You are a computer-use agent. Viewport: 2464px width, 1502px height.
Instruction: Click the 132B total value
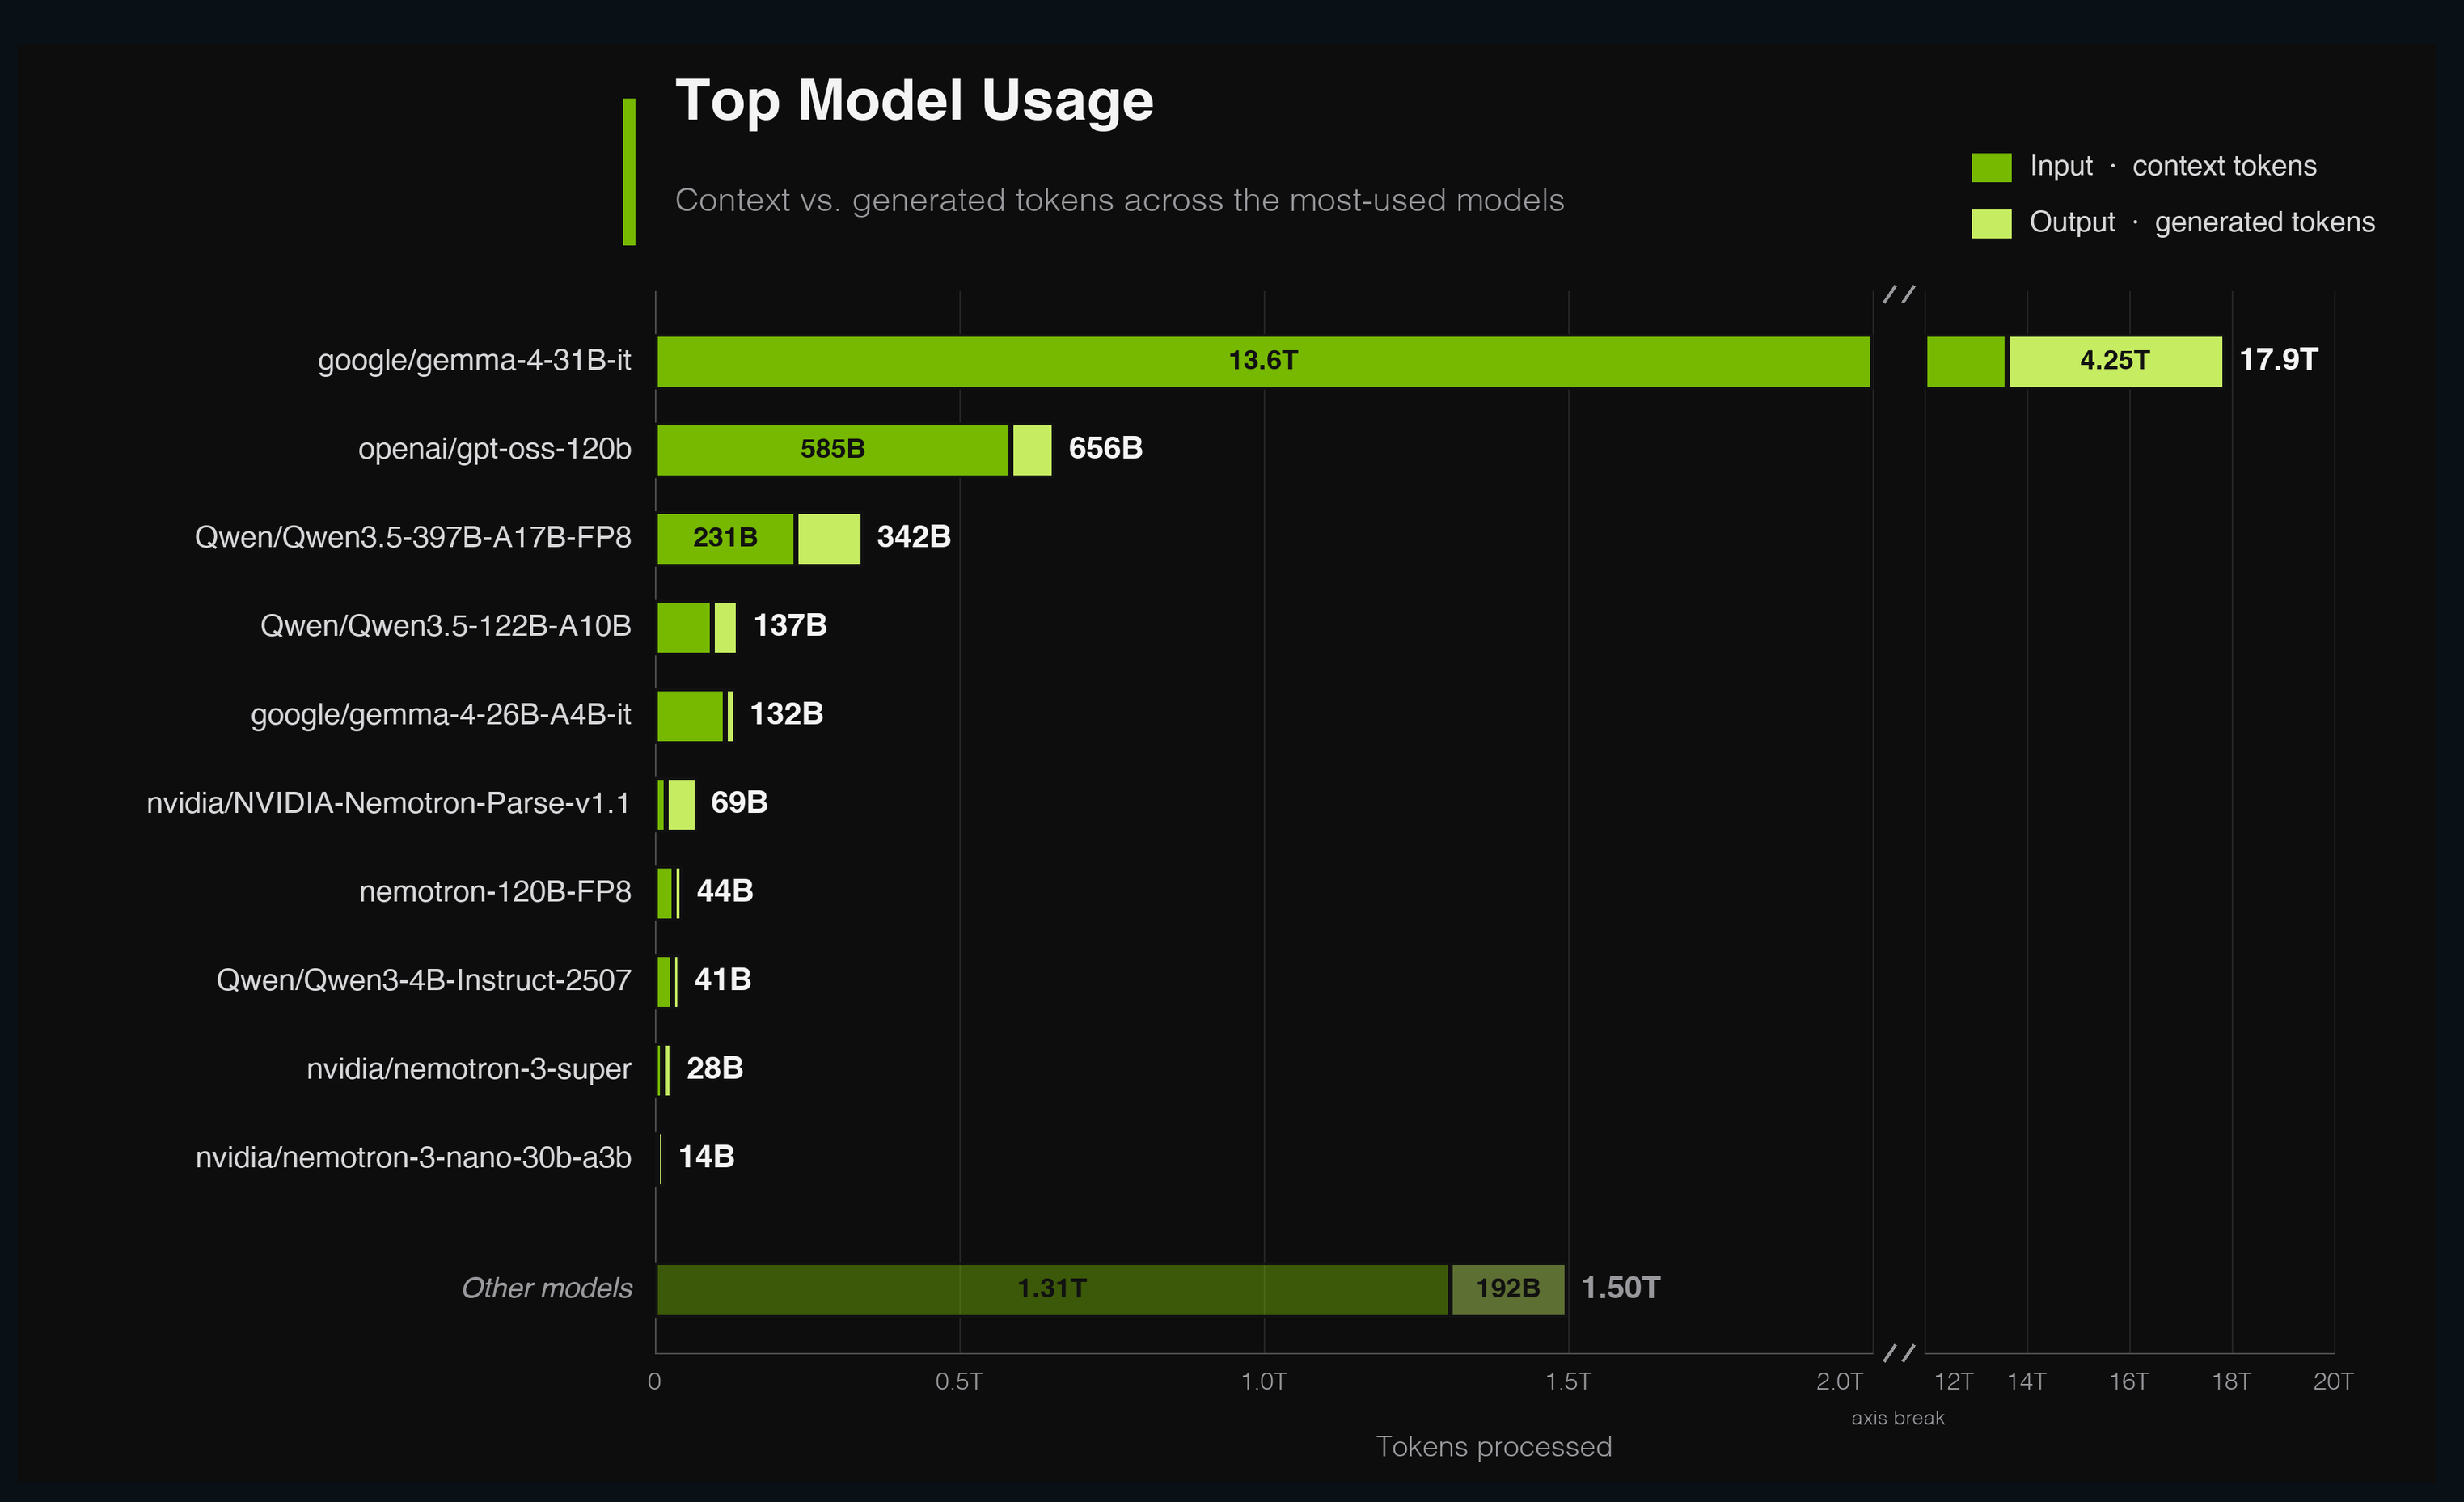pyautogui.click(x=786, y=714)
